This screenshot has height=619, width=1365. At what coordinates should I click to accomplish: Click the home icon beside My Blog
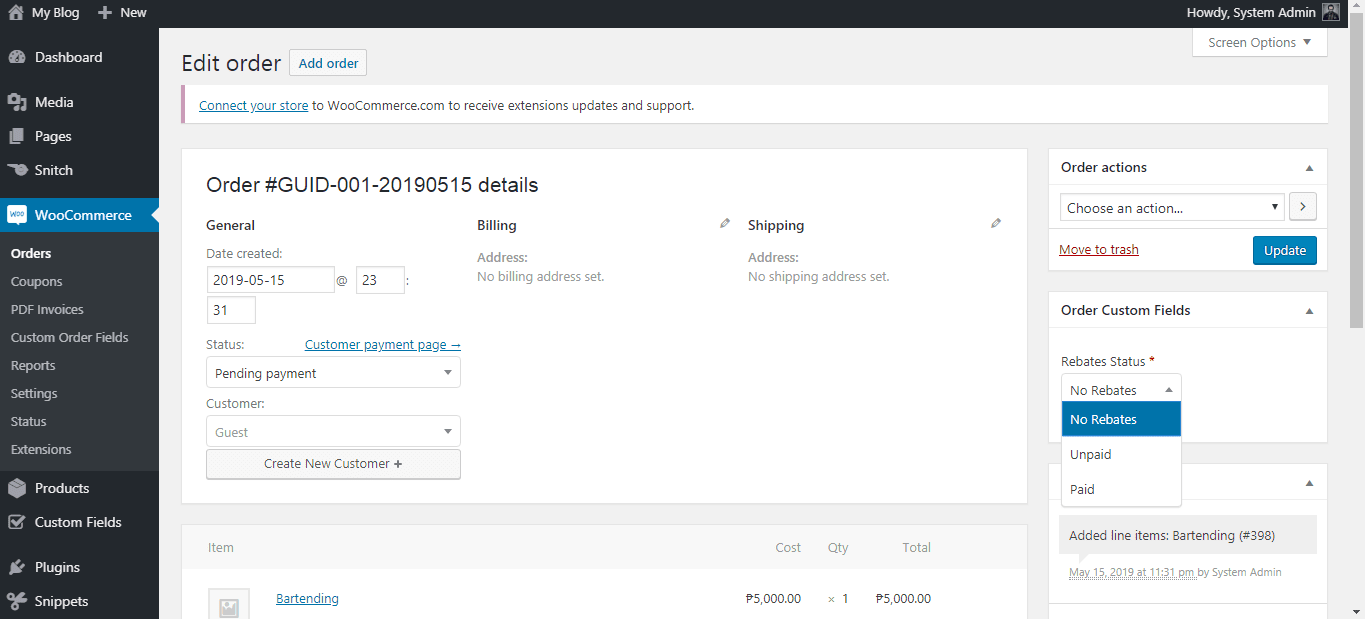click(x=14, y=13)
